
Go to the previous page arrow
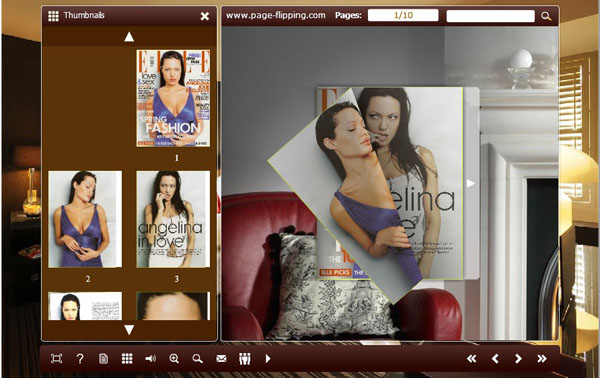[495, 358]
